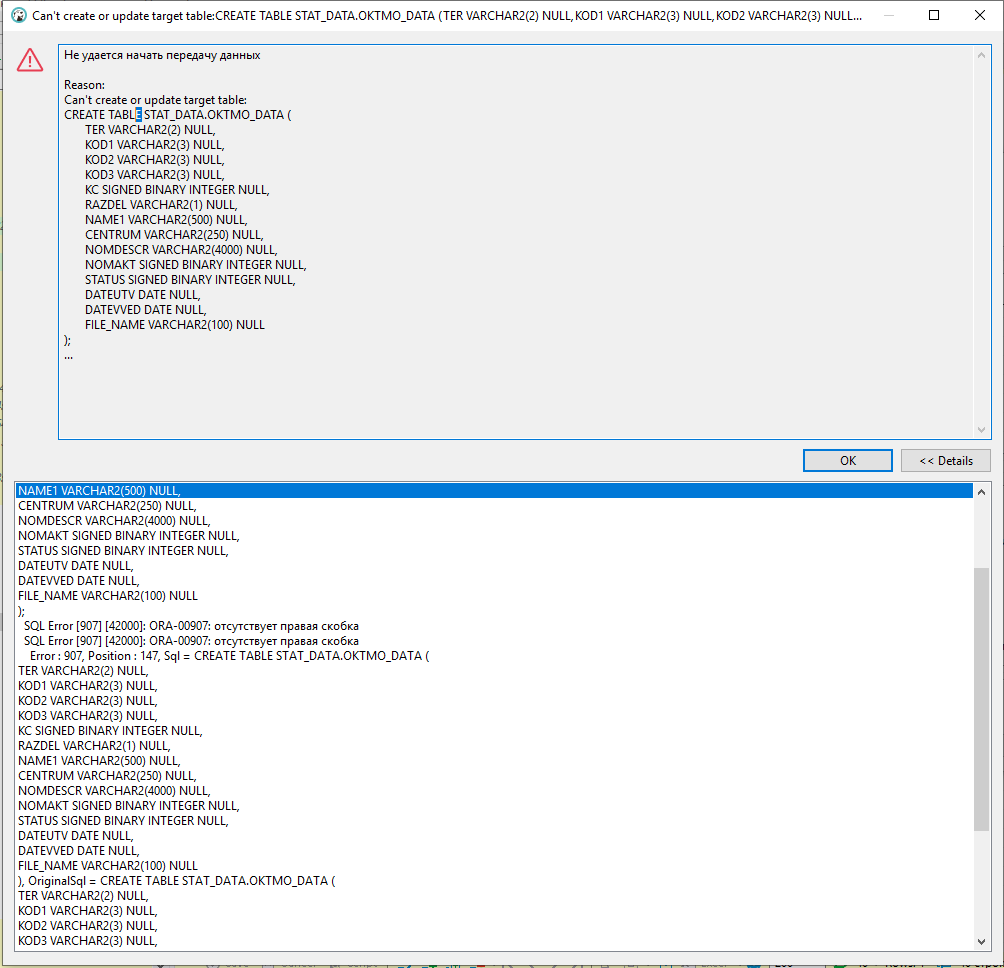Click the down arrow of the upper message scrollbar

[981, 430]
